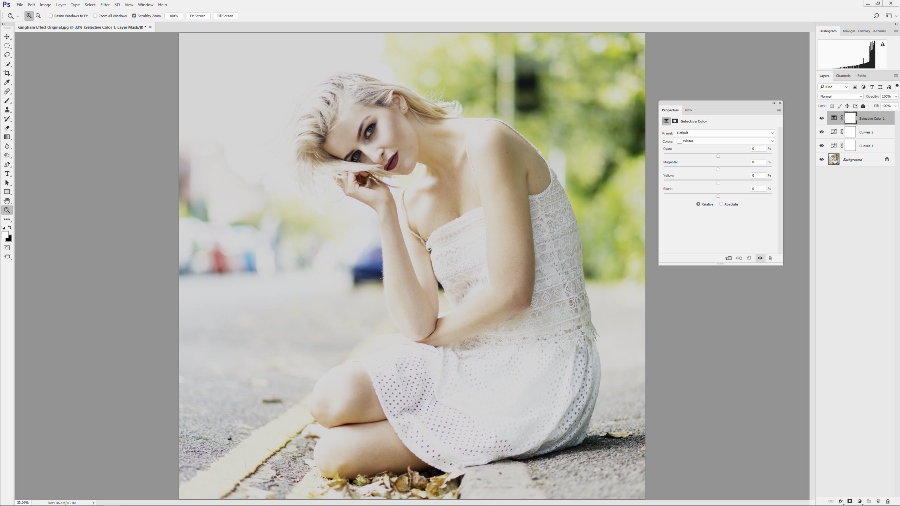Screen dimensions: 900x506
Task: Select the Move tool
Action: click(7, 37)
